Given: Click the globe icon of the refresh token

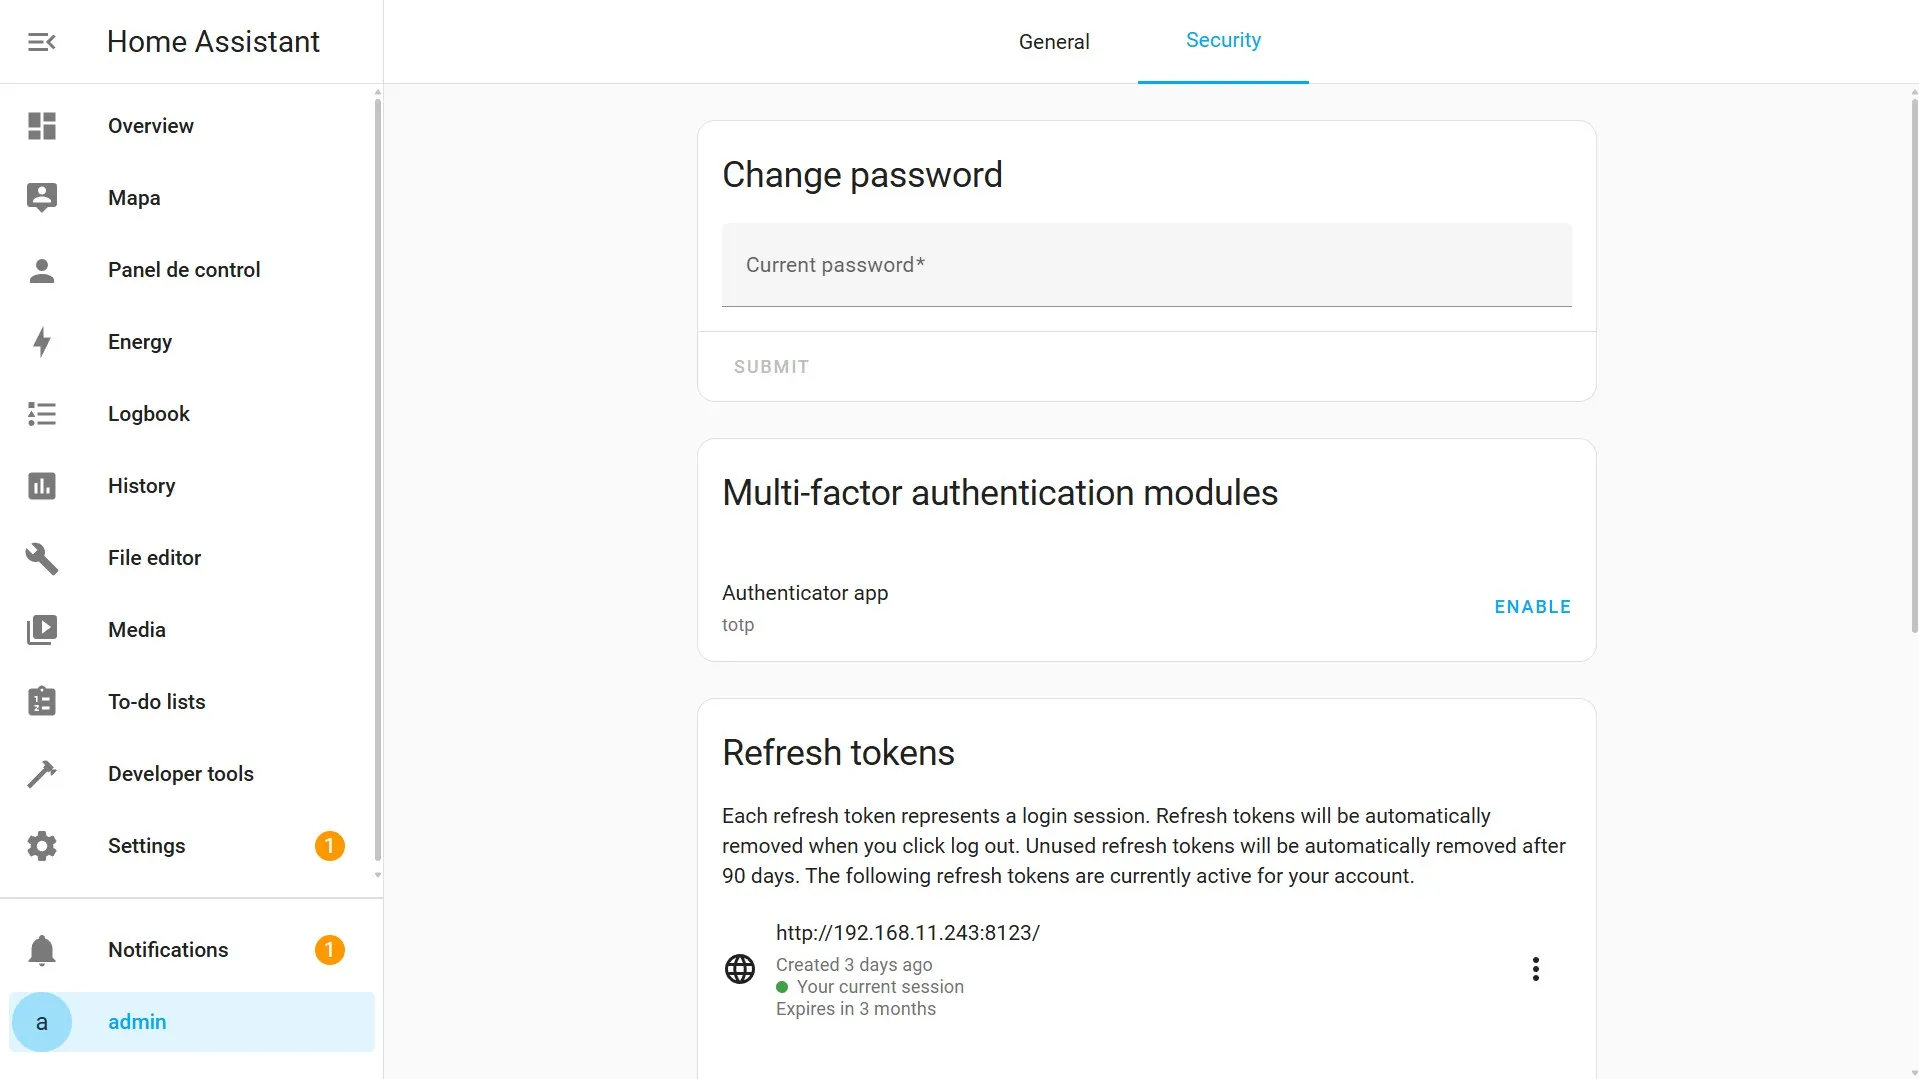Looking at the screenshot, I should [740, 969].
